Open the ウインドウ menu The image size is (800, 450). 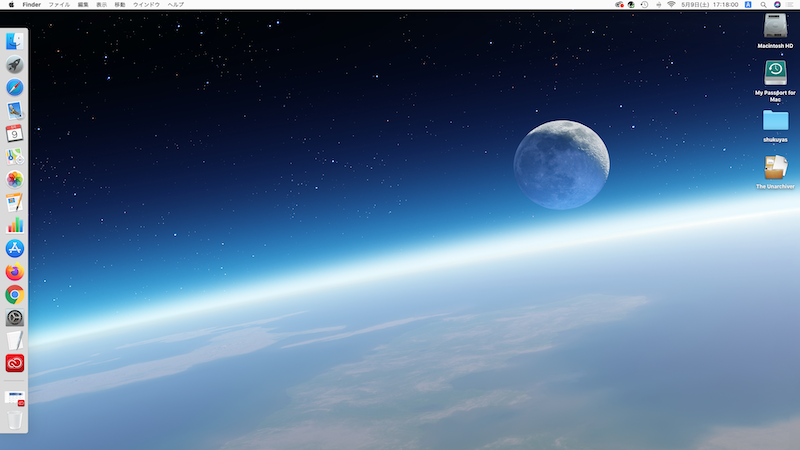(146, 5)
